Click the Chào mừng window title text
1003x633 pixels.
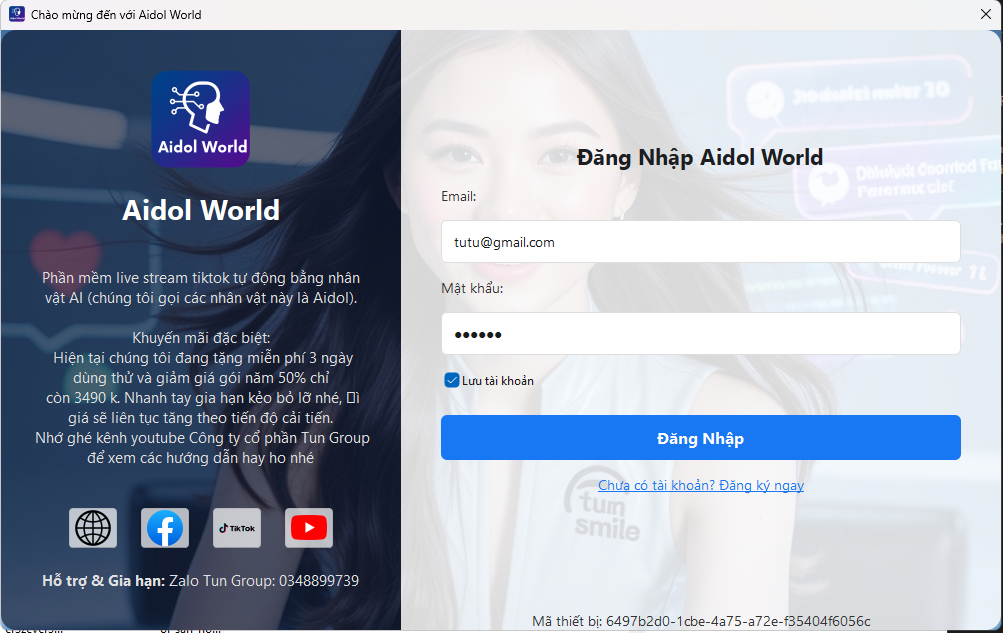click(116, 15)
